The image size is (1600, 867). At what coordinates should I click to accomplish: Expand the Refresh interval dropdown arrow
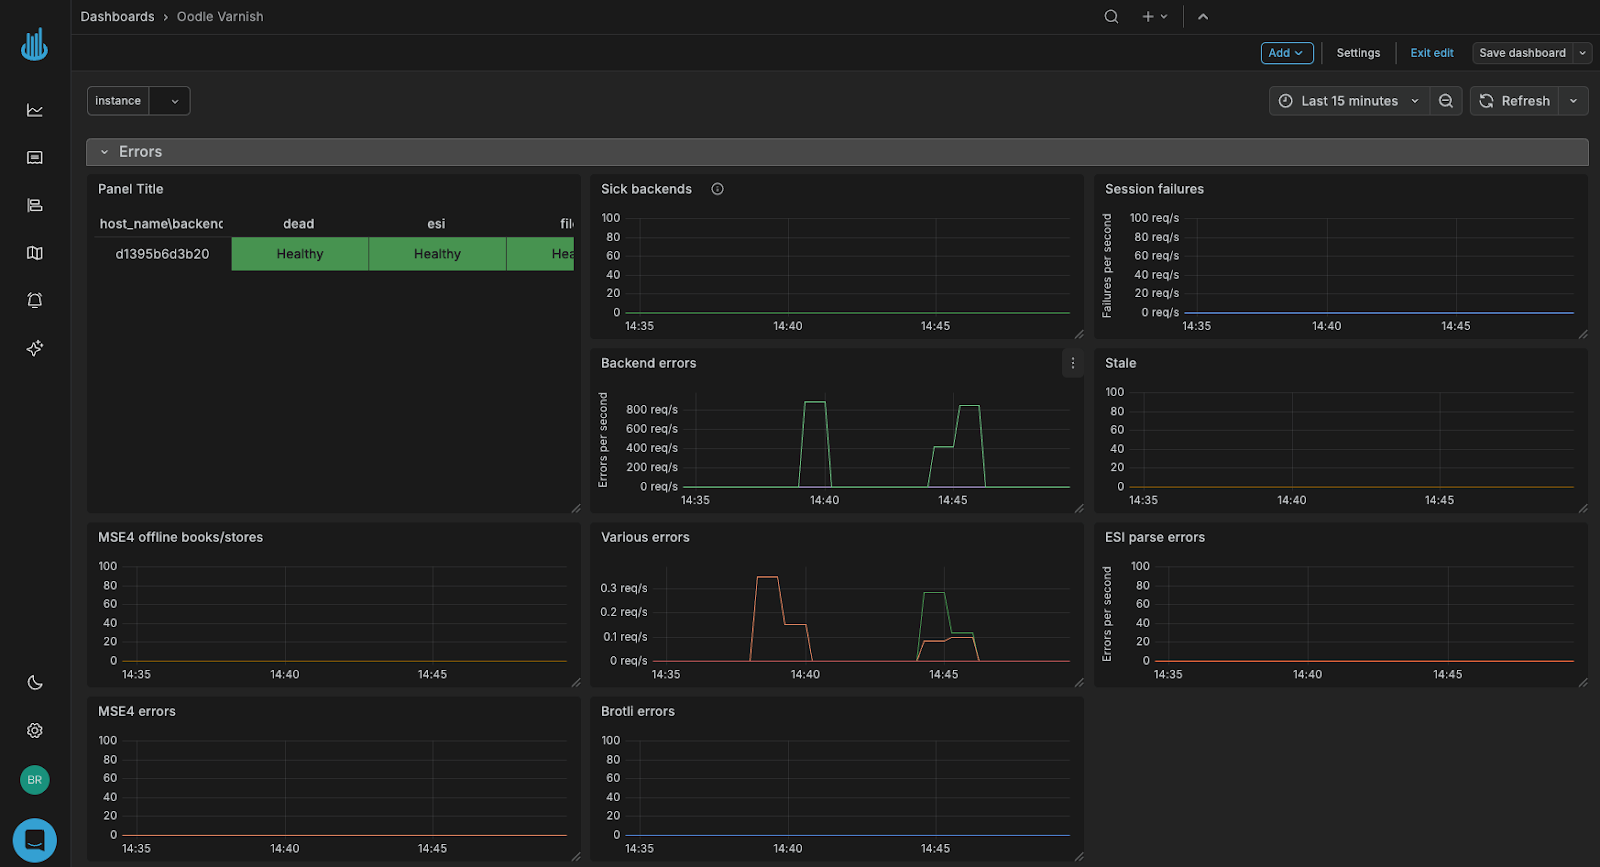click(x=1574, y=101)
